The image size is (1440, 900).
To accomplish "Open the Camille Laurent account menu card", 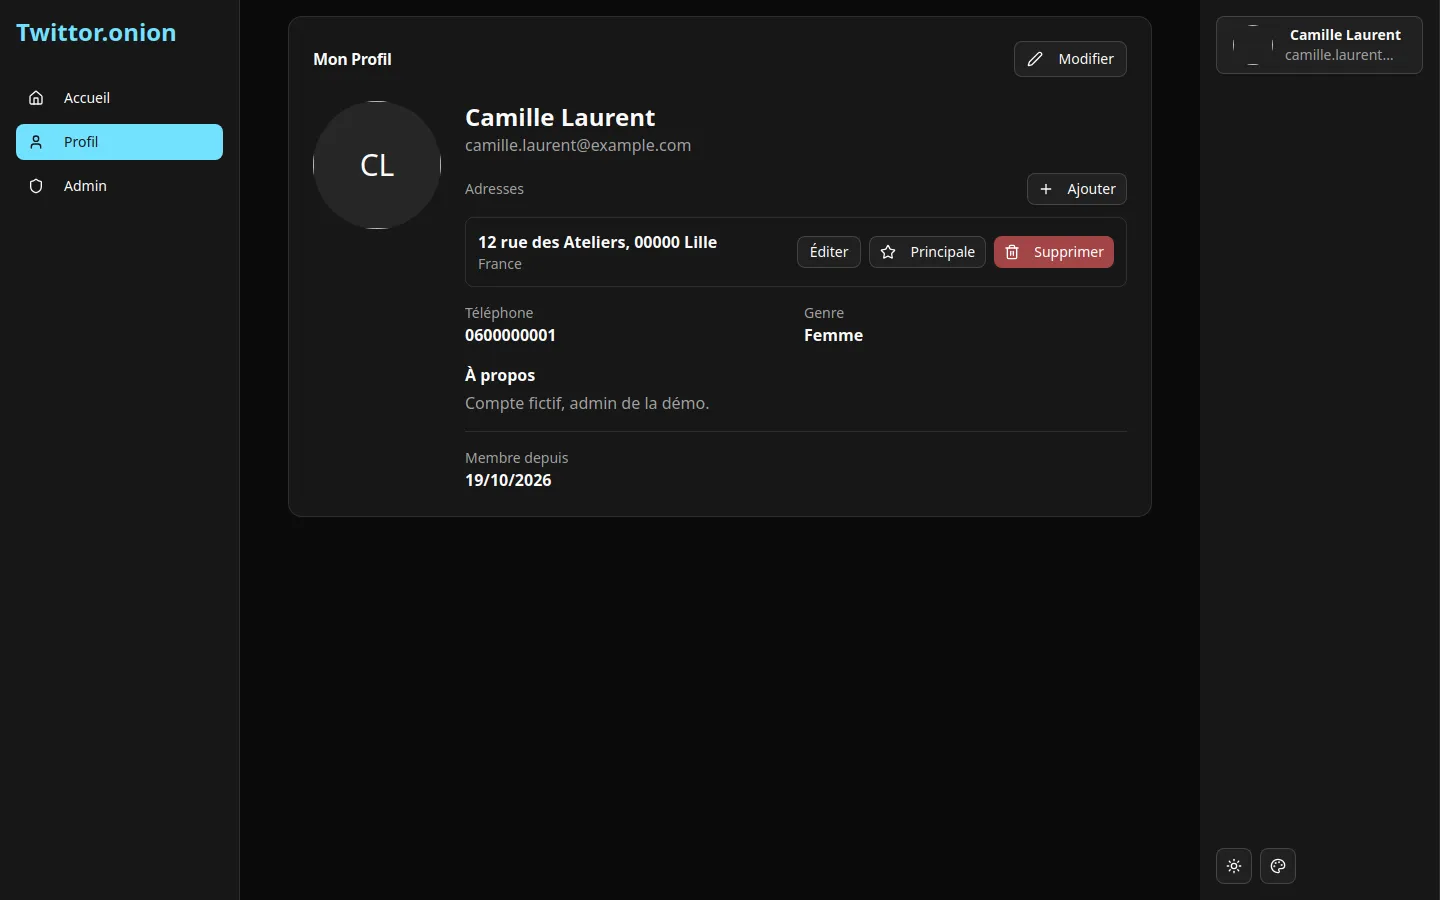I will tap(1319, 45).
